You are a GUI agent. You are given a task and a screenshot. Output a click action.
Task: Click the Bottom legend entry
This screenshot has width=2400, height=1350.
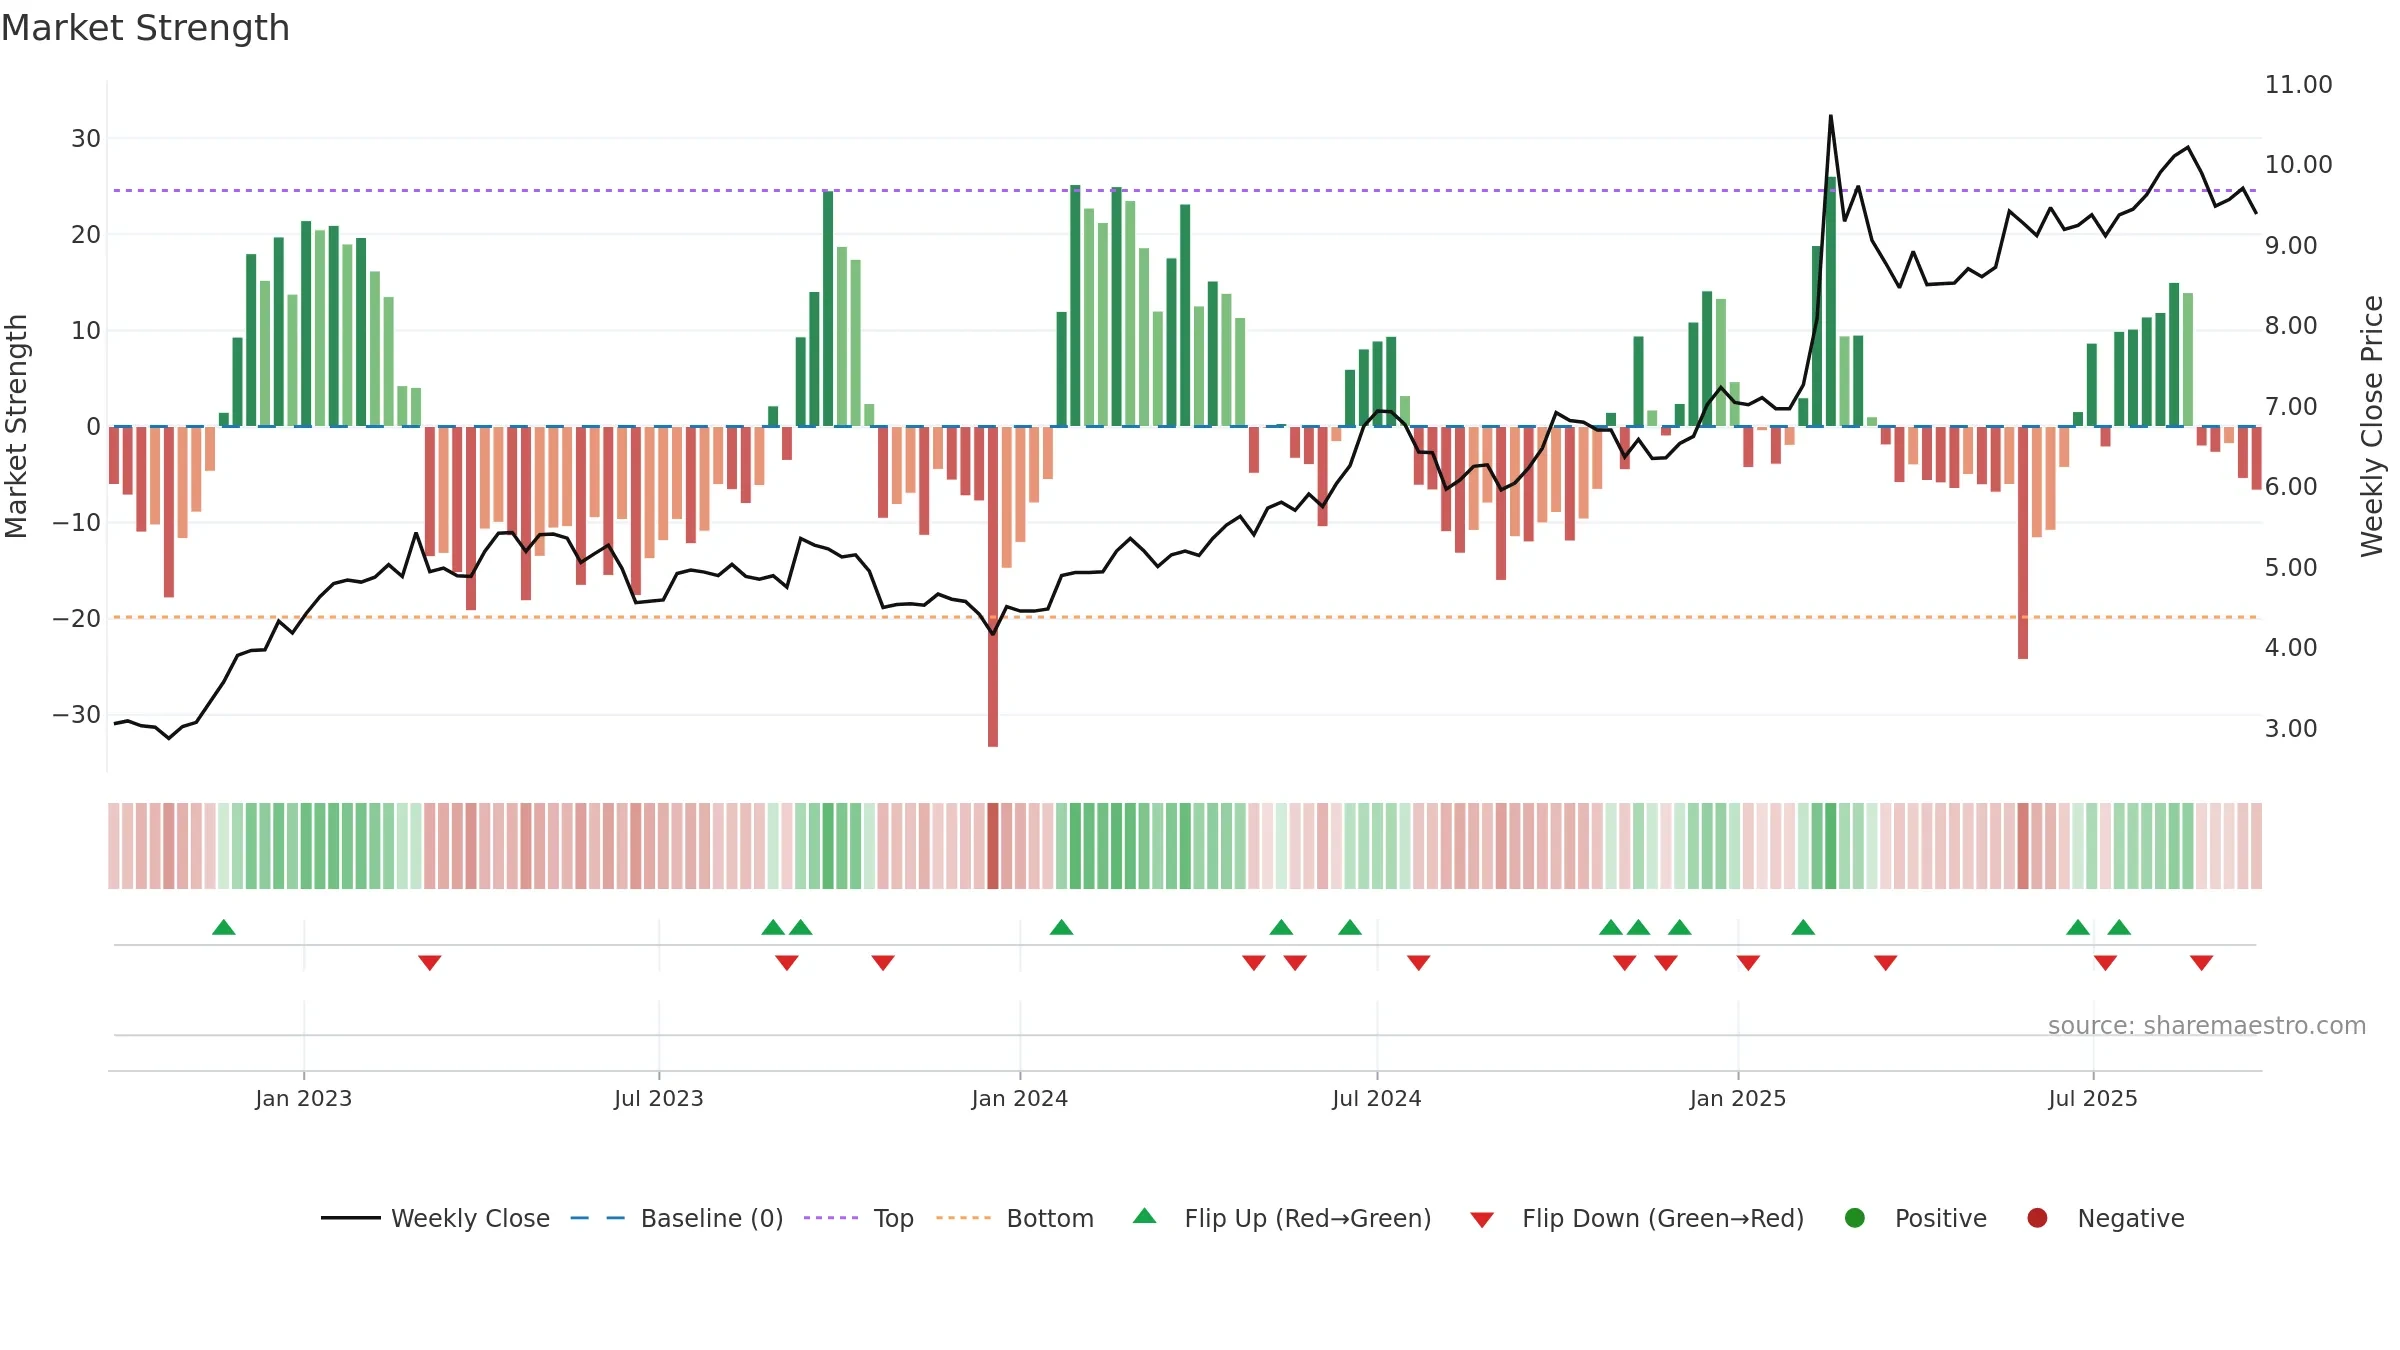click(1014, 1218)
